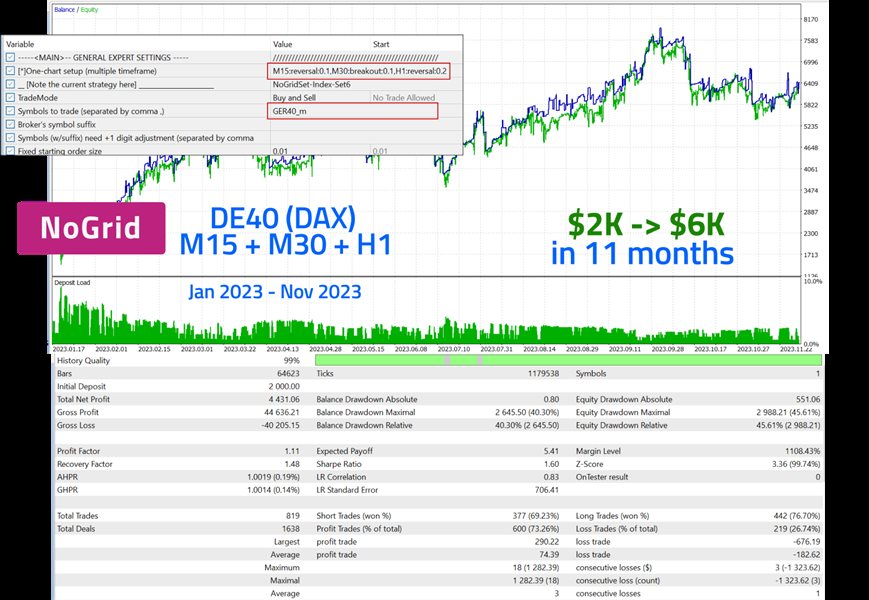Toggle the Note the current strategy checkbox
The width and height of the screenshot is (869, 600).
coord(11,84)
